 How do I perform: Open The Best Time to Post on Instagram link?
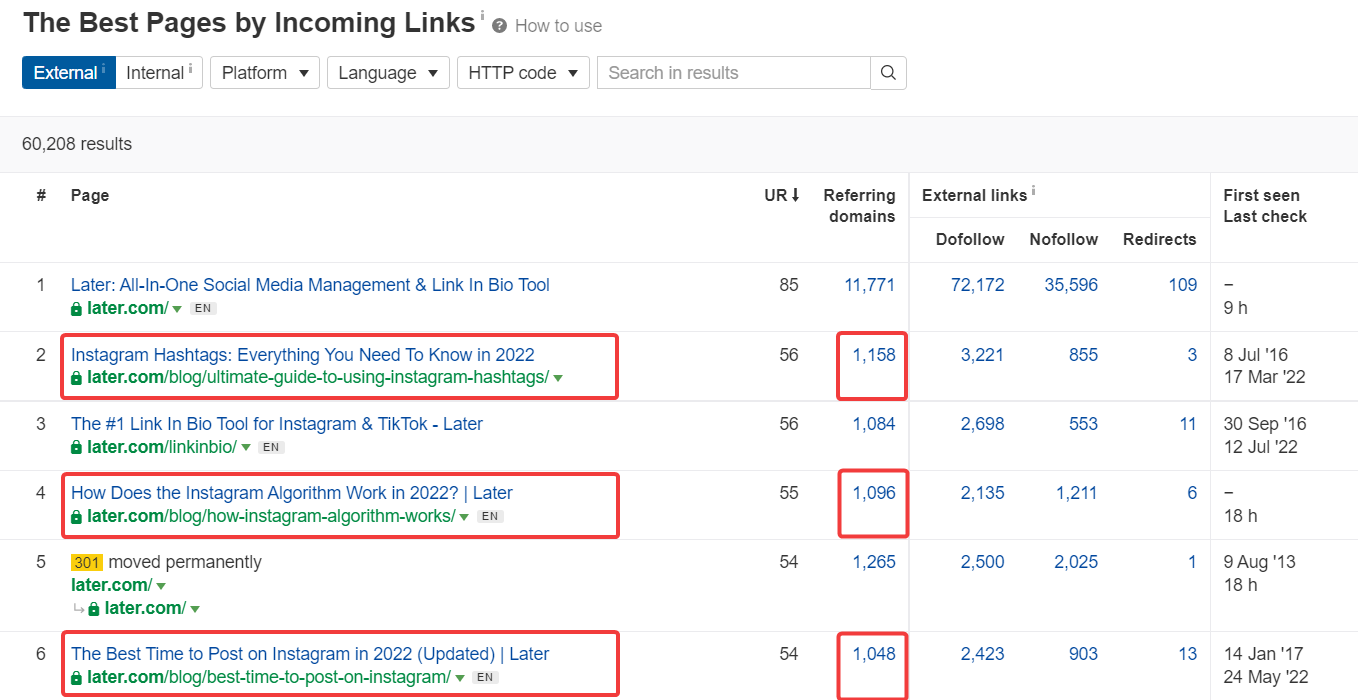click(310, 654)
